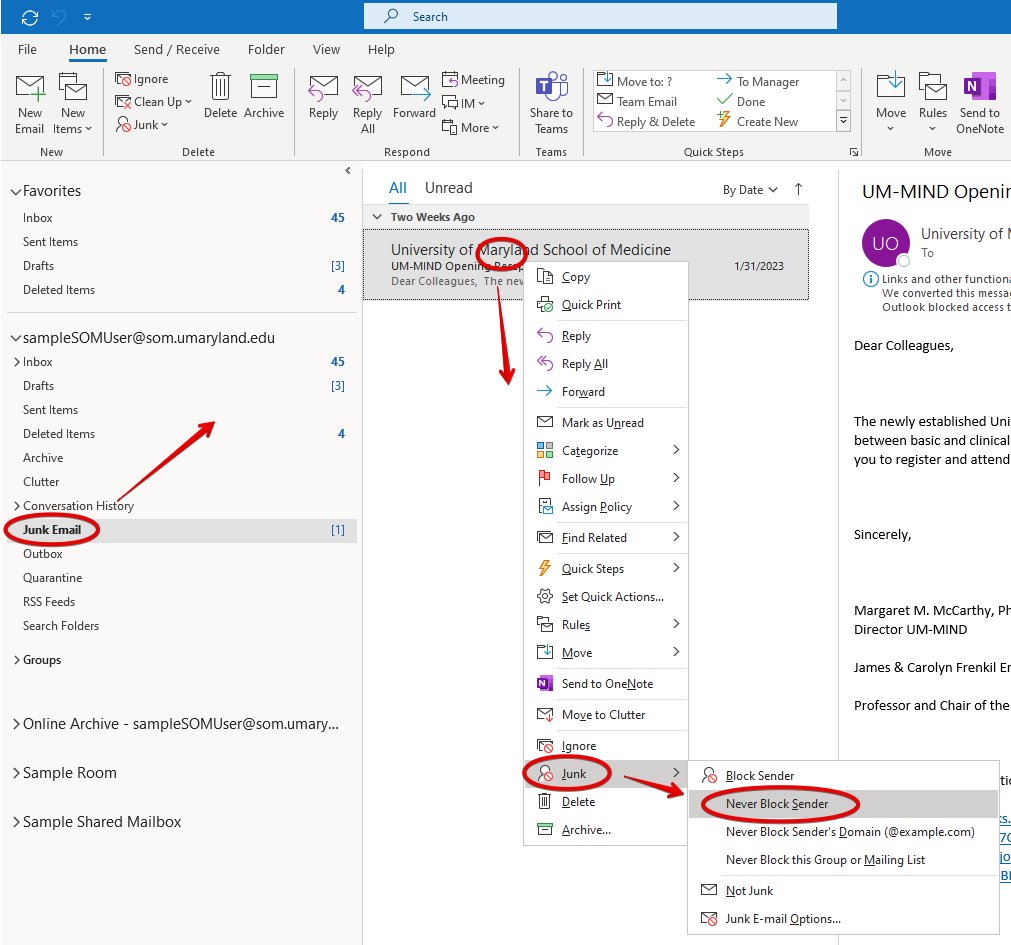Show only Unread messages filter

(448, 188)
